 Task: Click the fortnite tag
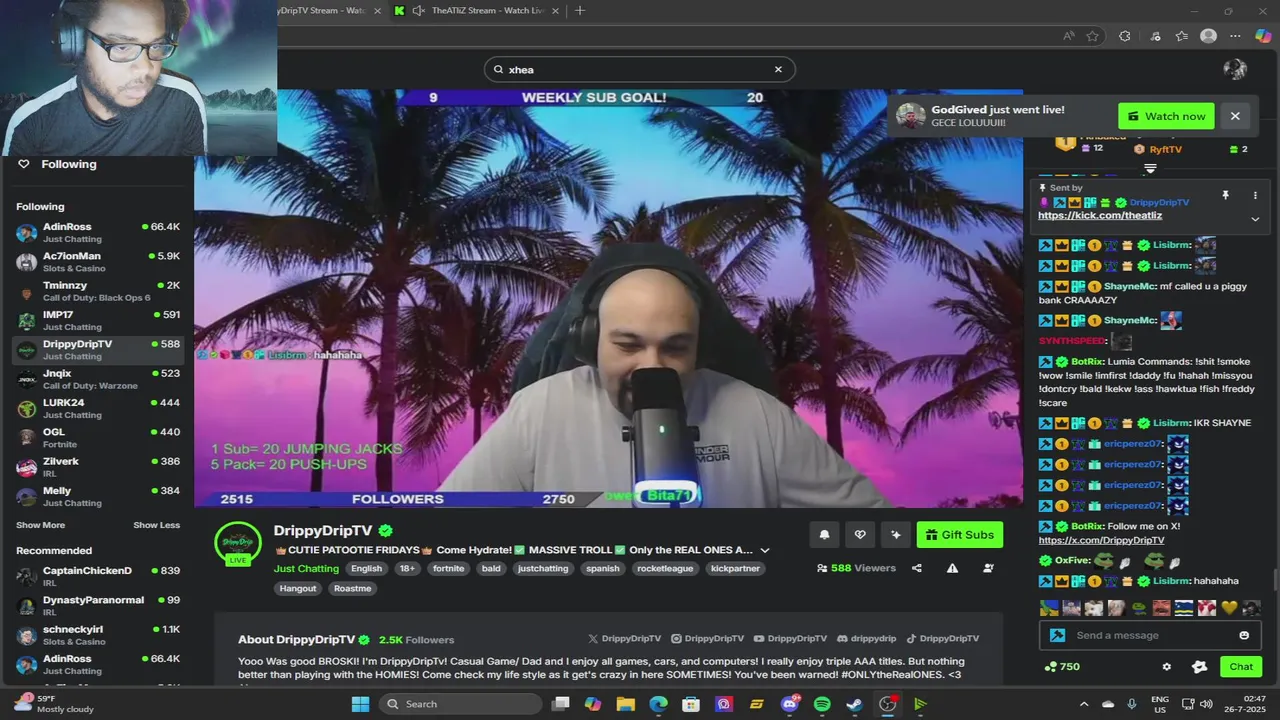pos(448,568)
